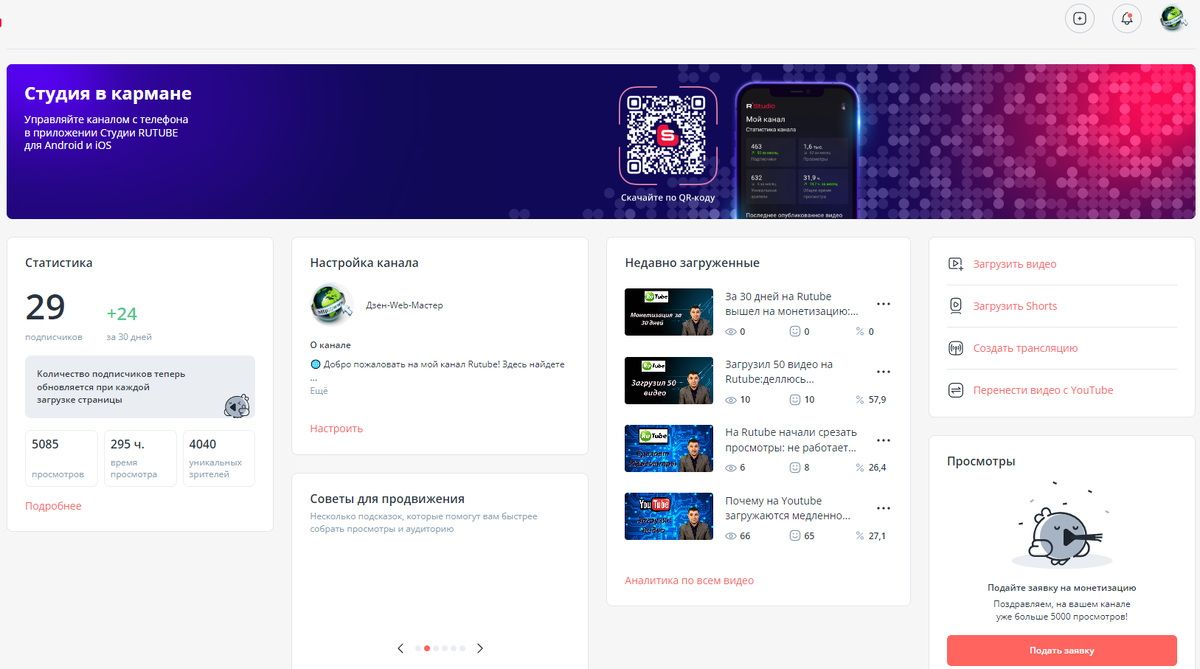
Task: Click the upload Shorts icon
Action: coord(955,306)
